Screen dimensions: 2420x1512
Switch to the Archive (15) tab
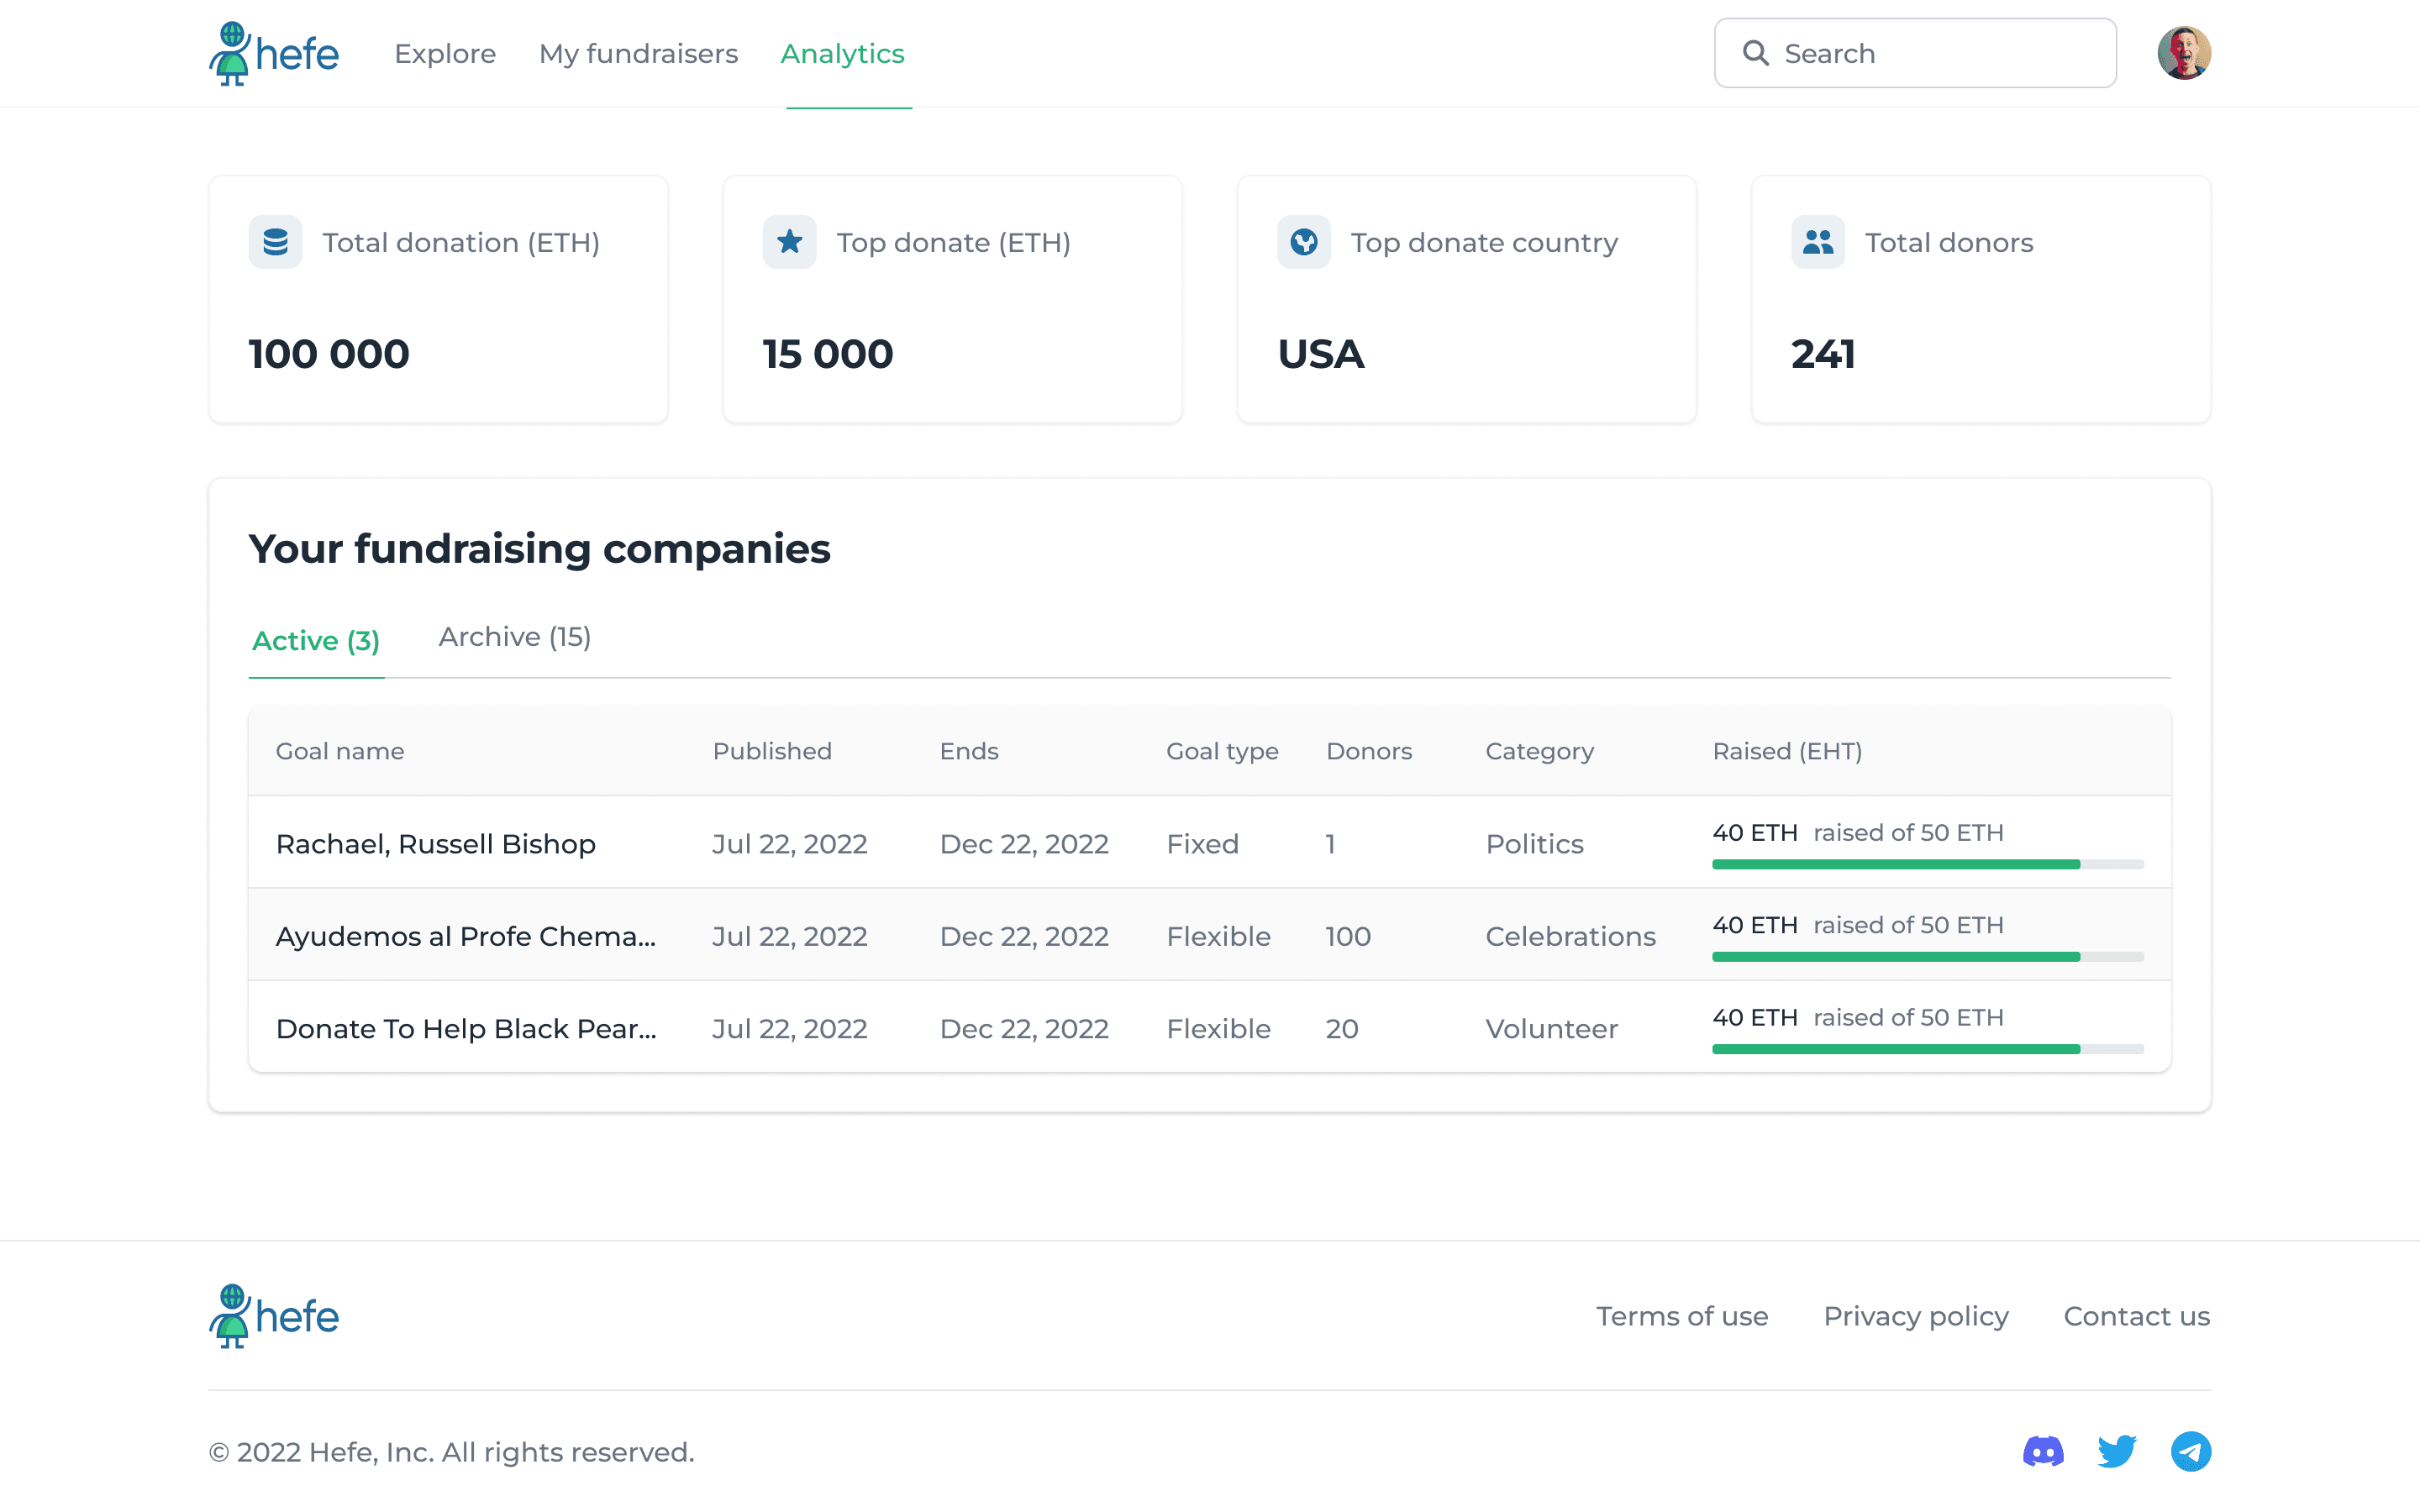pos(515,637)
